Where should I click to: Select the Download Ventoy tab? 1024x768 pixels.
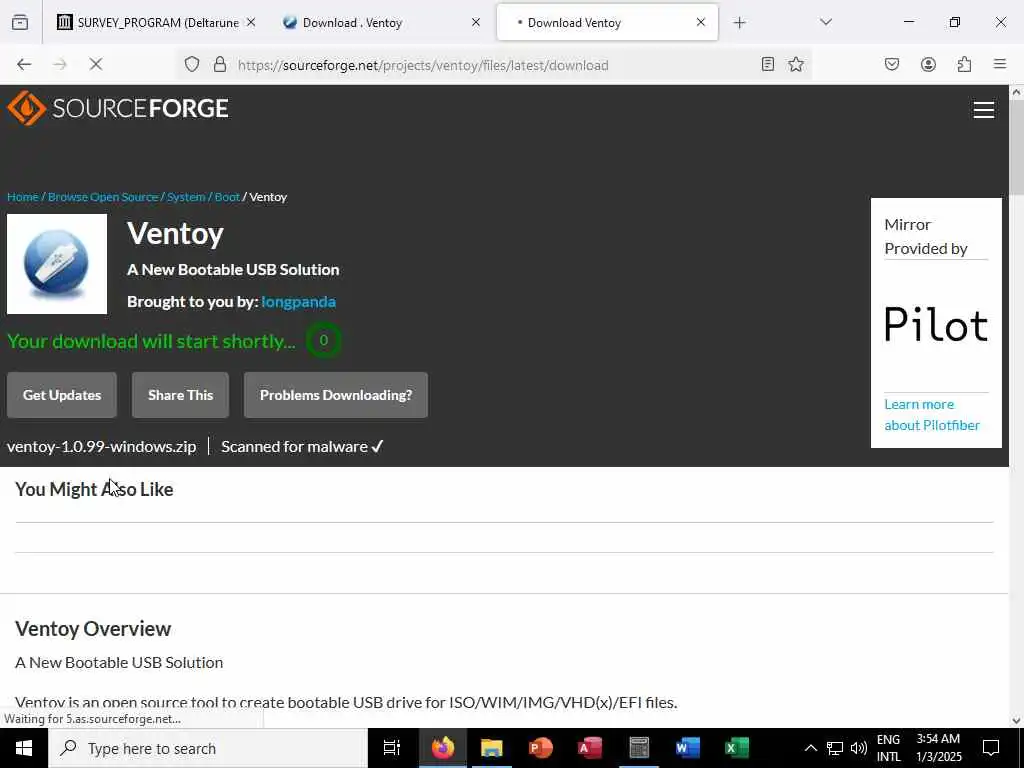[607, 22]
